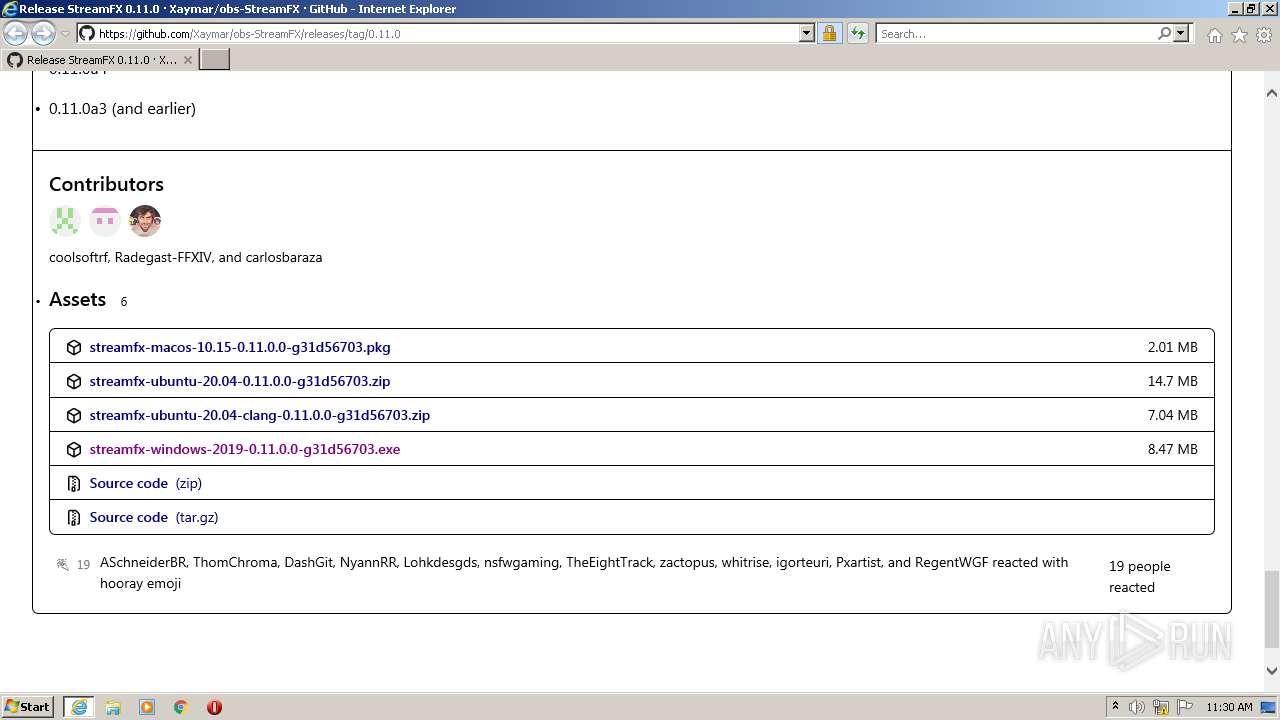Screen dimensions: 1280x720
Task: Click the 7.04 MB file size
Action: [1172, 415]
